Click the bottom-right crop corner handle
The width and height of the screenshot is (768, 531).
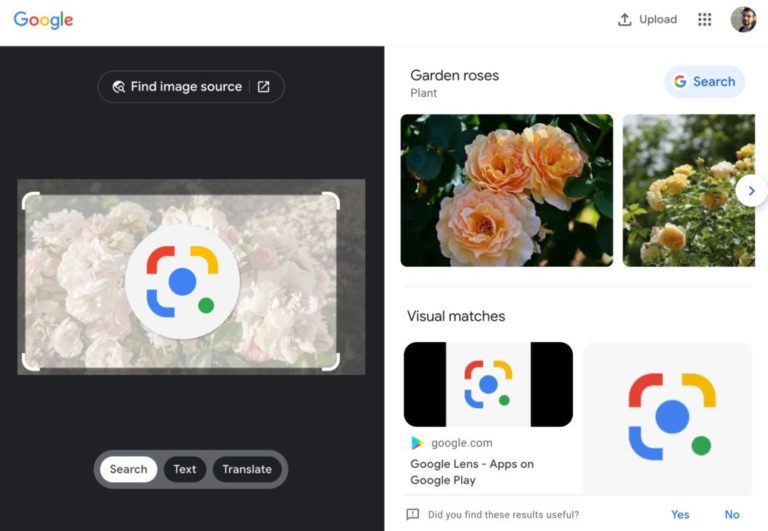[x=331, y=362]
